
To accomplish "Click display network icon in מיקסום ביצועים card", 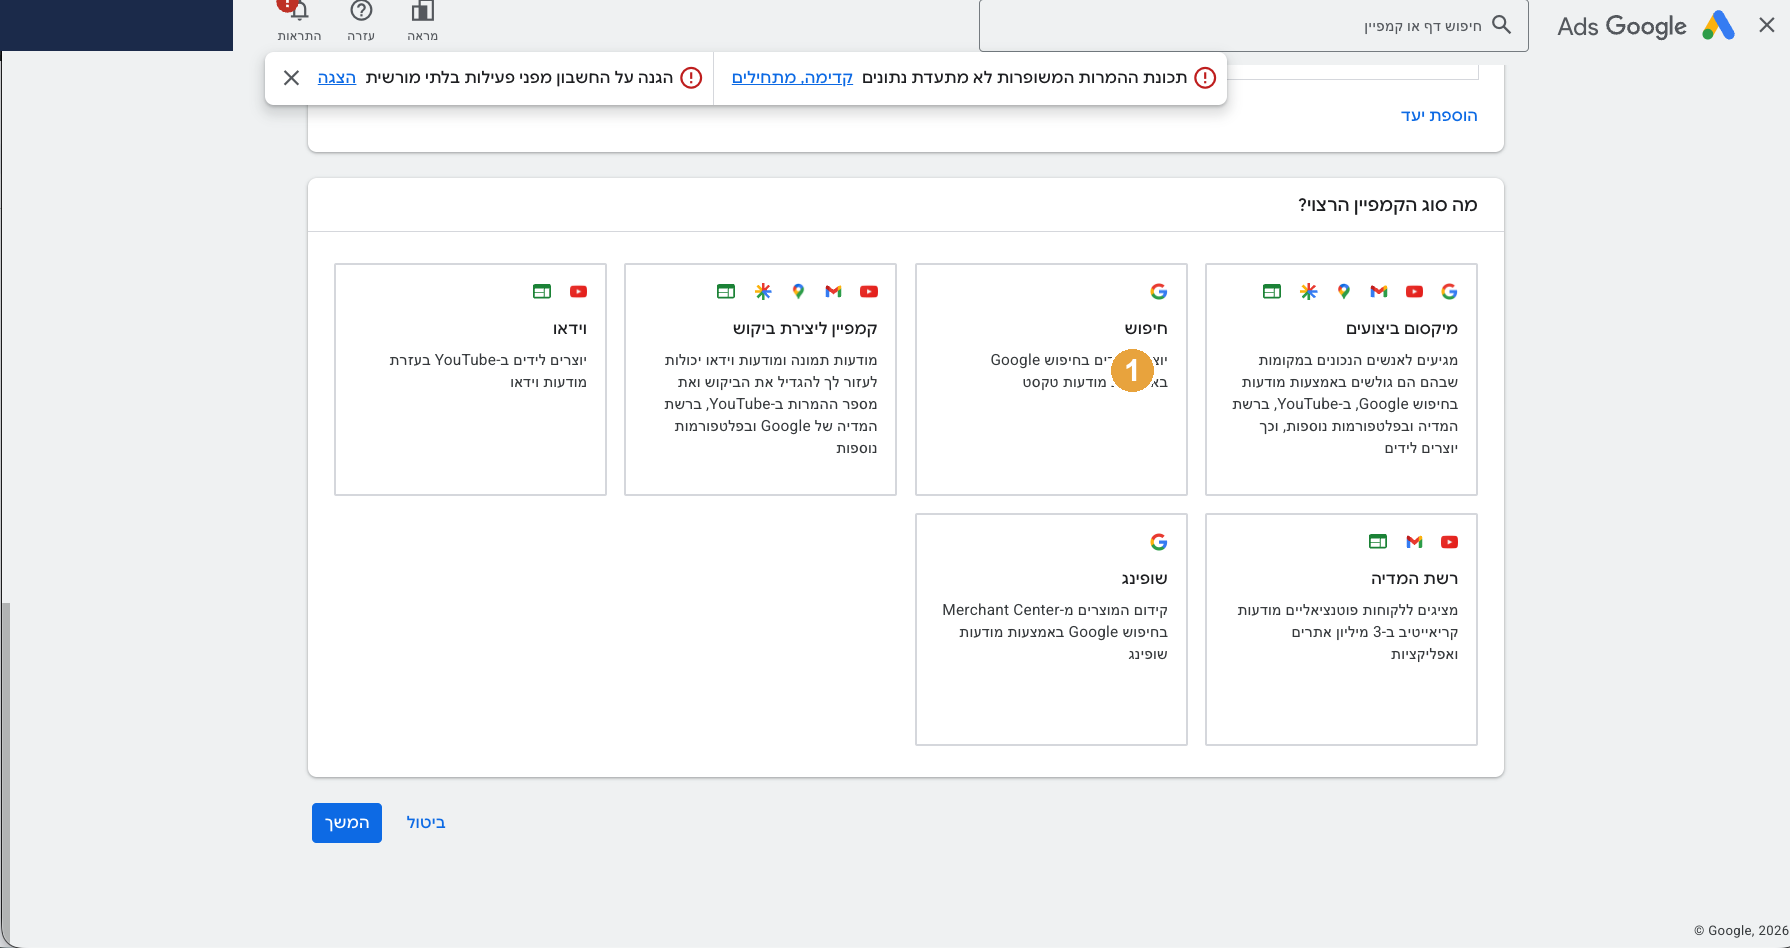I will [1272, 292].
